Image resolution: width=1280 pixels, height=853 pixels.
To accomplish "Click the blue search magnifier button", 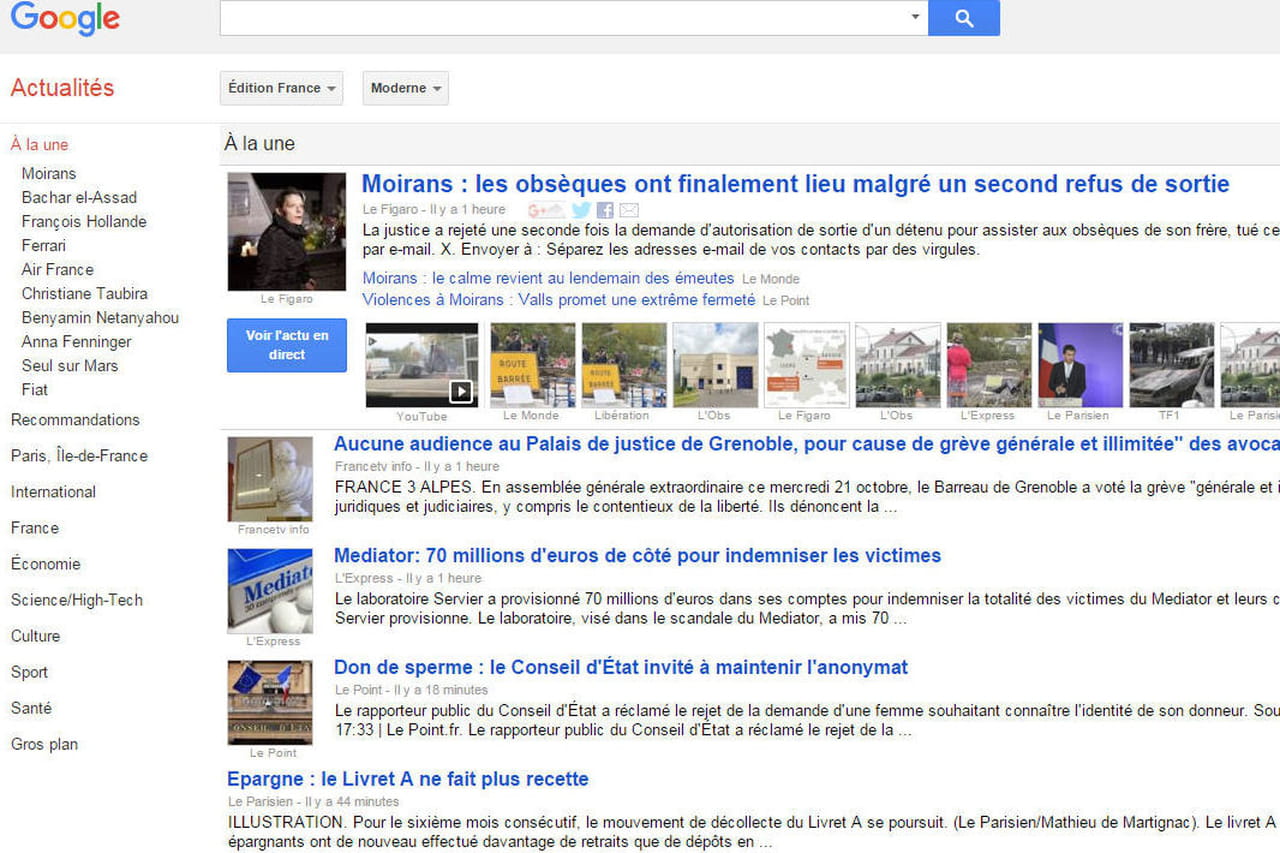I will (963, 18).
